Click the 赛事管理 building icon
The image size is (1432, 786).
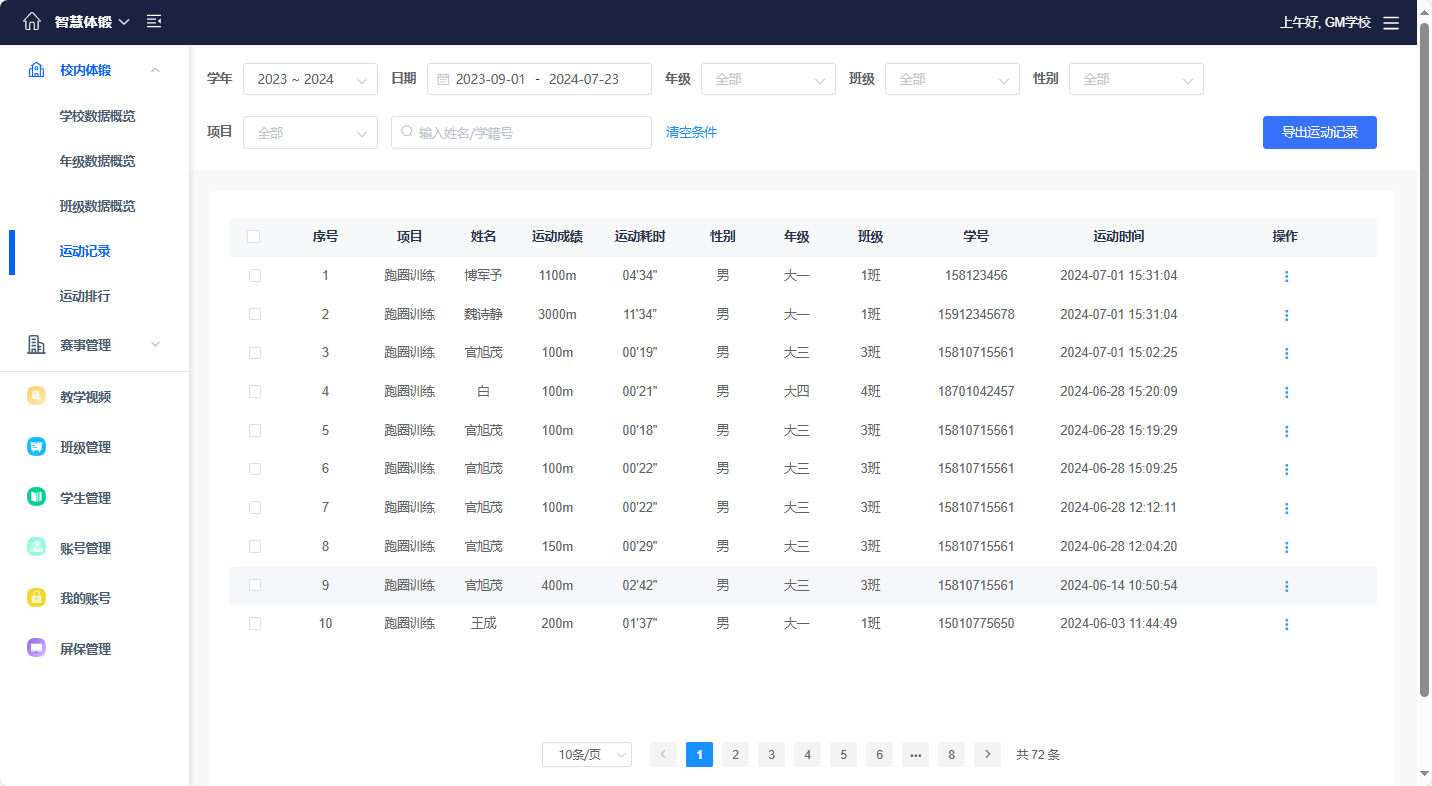click(36, 345)
